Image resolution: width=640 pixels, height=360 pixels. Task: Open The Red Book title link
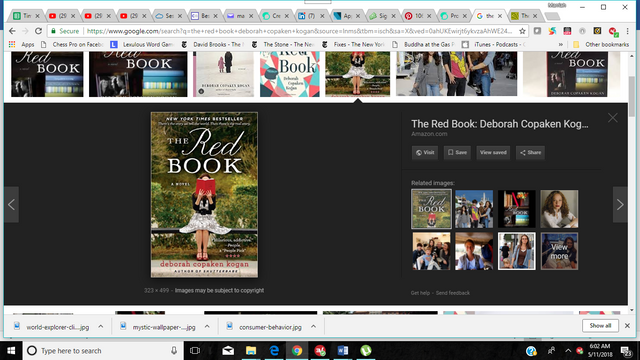[x=500, y=124]
